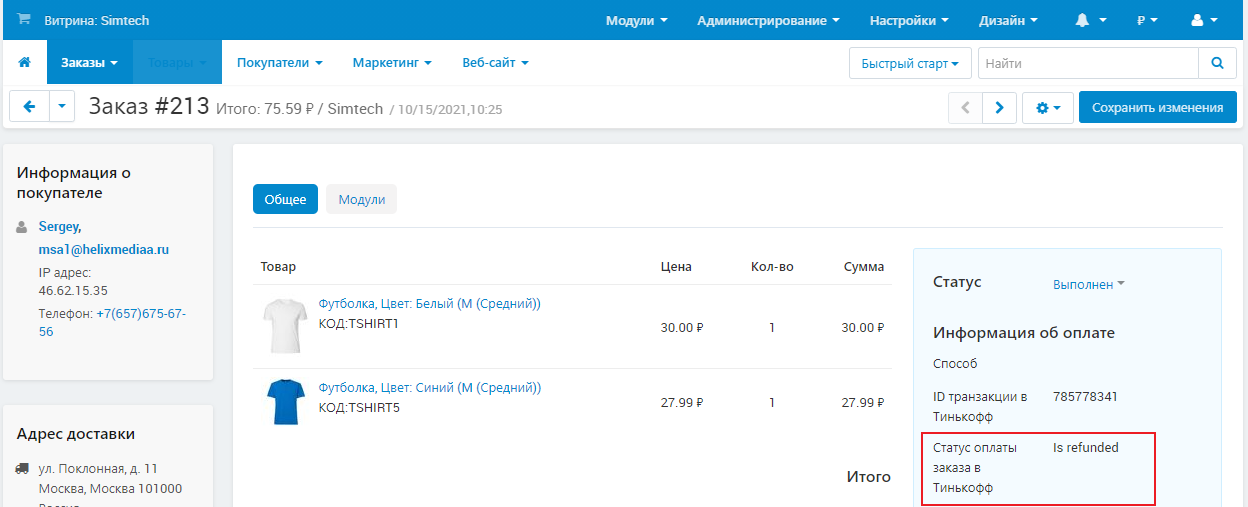Screen dimensions: 1248x507
Task: Open customer Sergey profile link
Action: coord(60,227)
